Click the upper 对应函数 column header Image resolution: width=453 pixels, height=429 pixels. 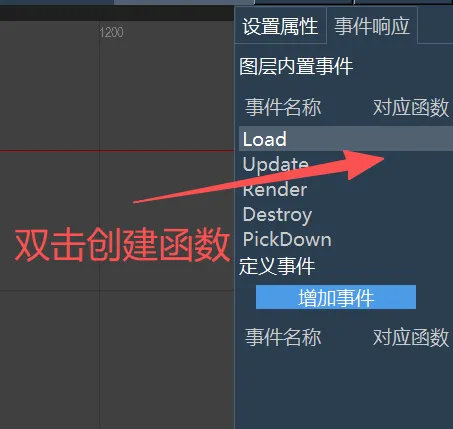[411, 107]
